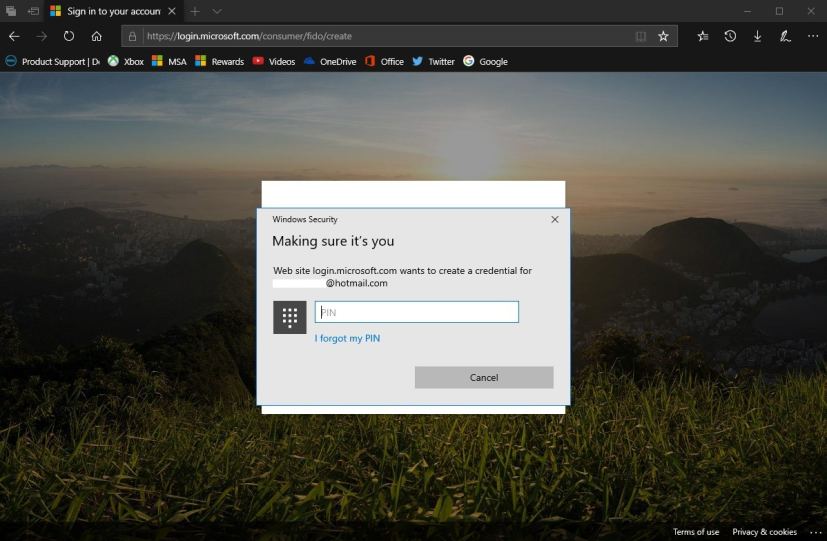Minimize the Edge browser window
Viewport: 827px width, 541px height.
(747, 11)
